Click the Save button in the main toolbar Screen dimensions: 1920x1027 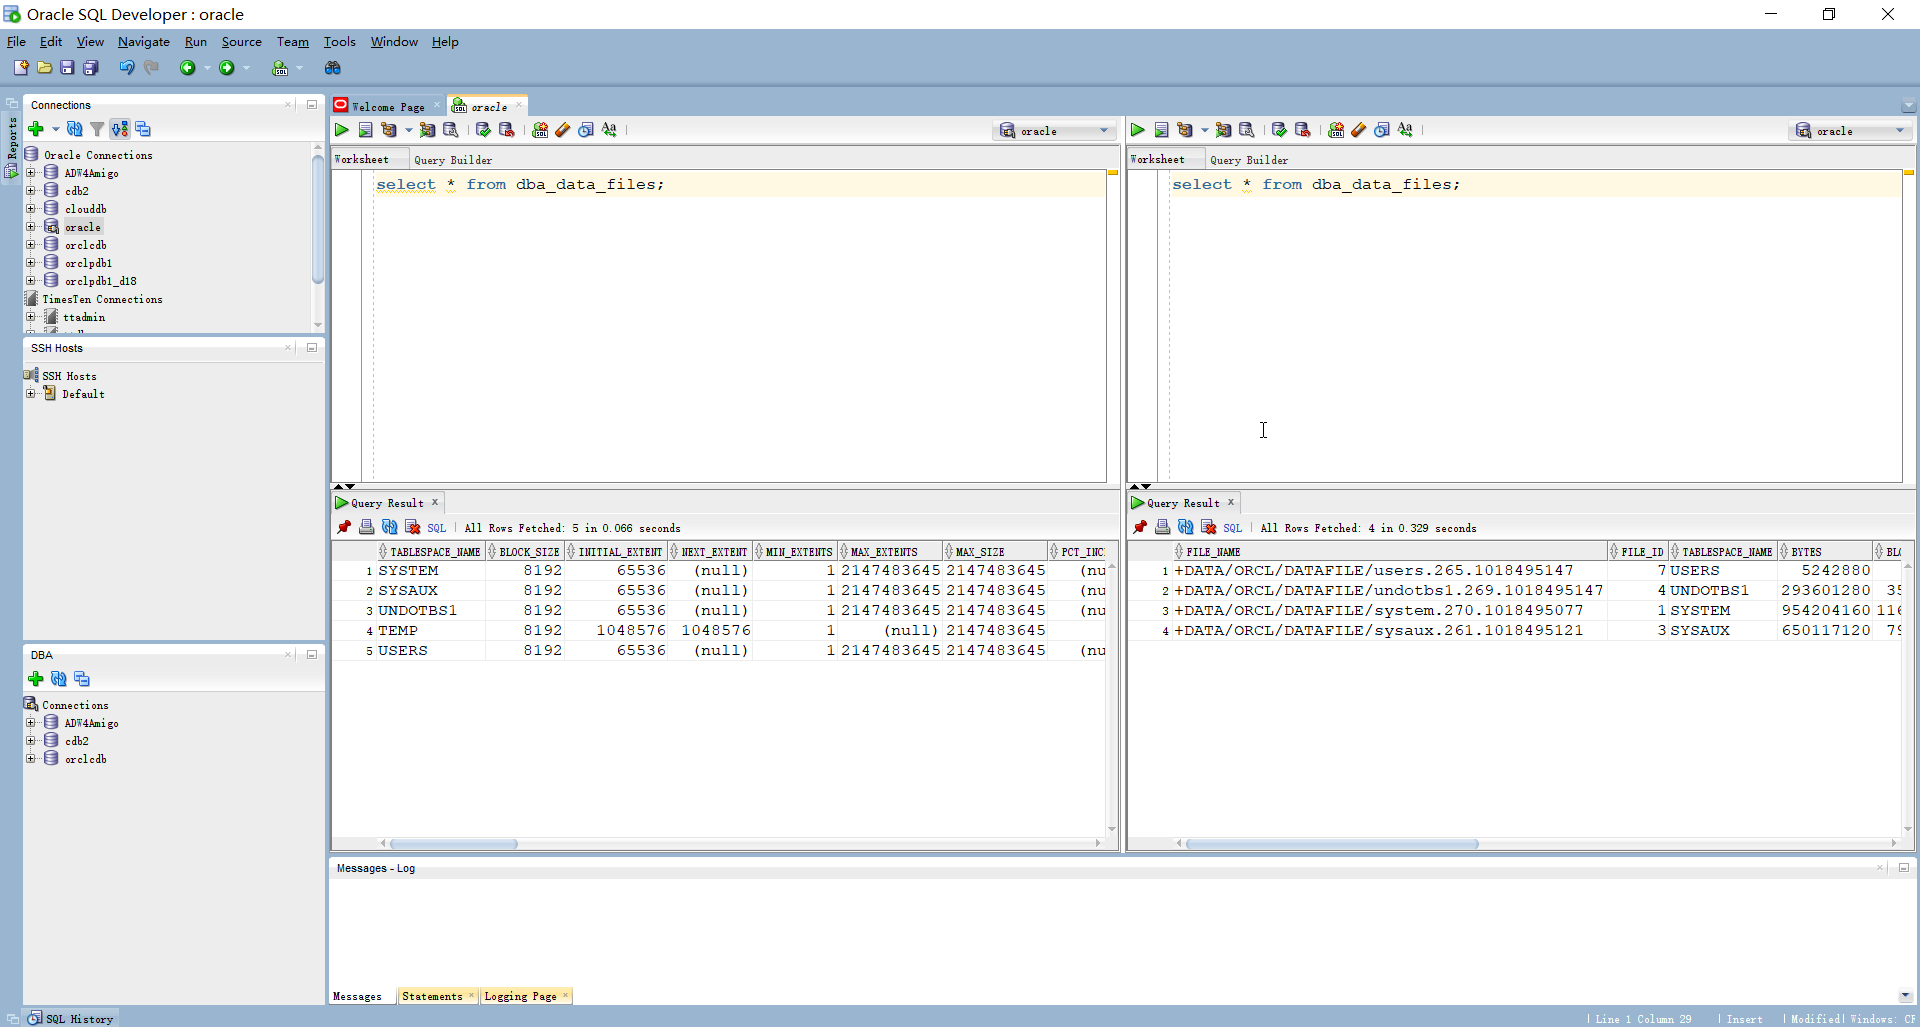(67, 67)
